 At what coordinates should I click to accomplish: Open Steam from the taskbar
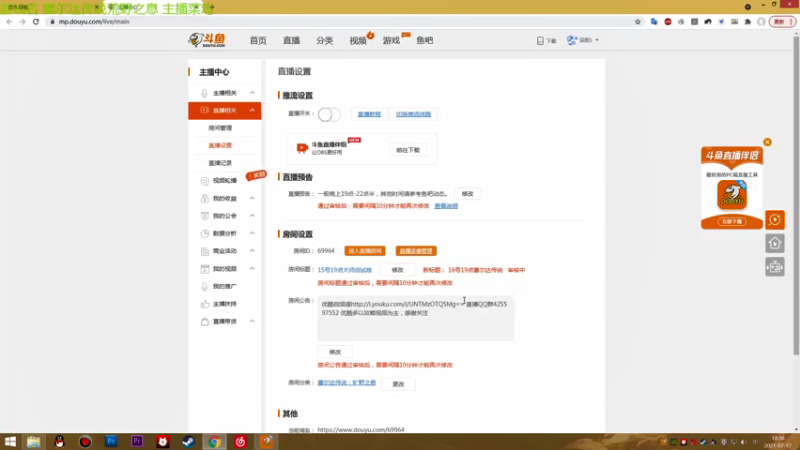[x=188, y=441]
